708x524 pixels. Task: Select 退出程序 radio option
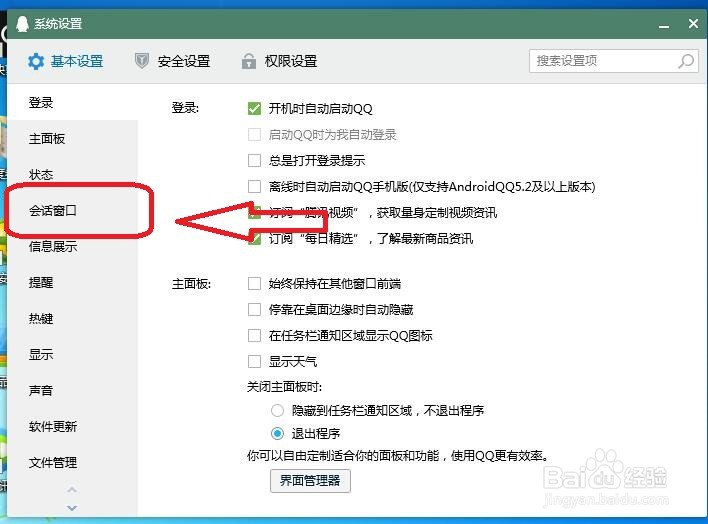[277, 434]
